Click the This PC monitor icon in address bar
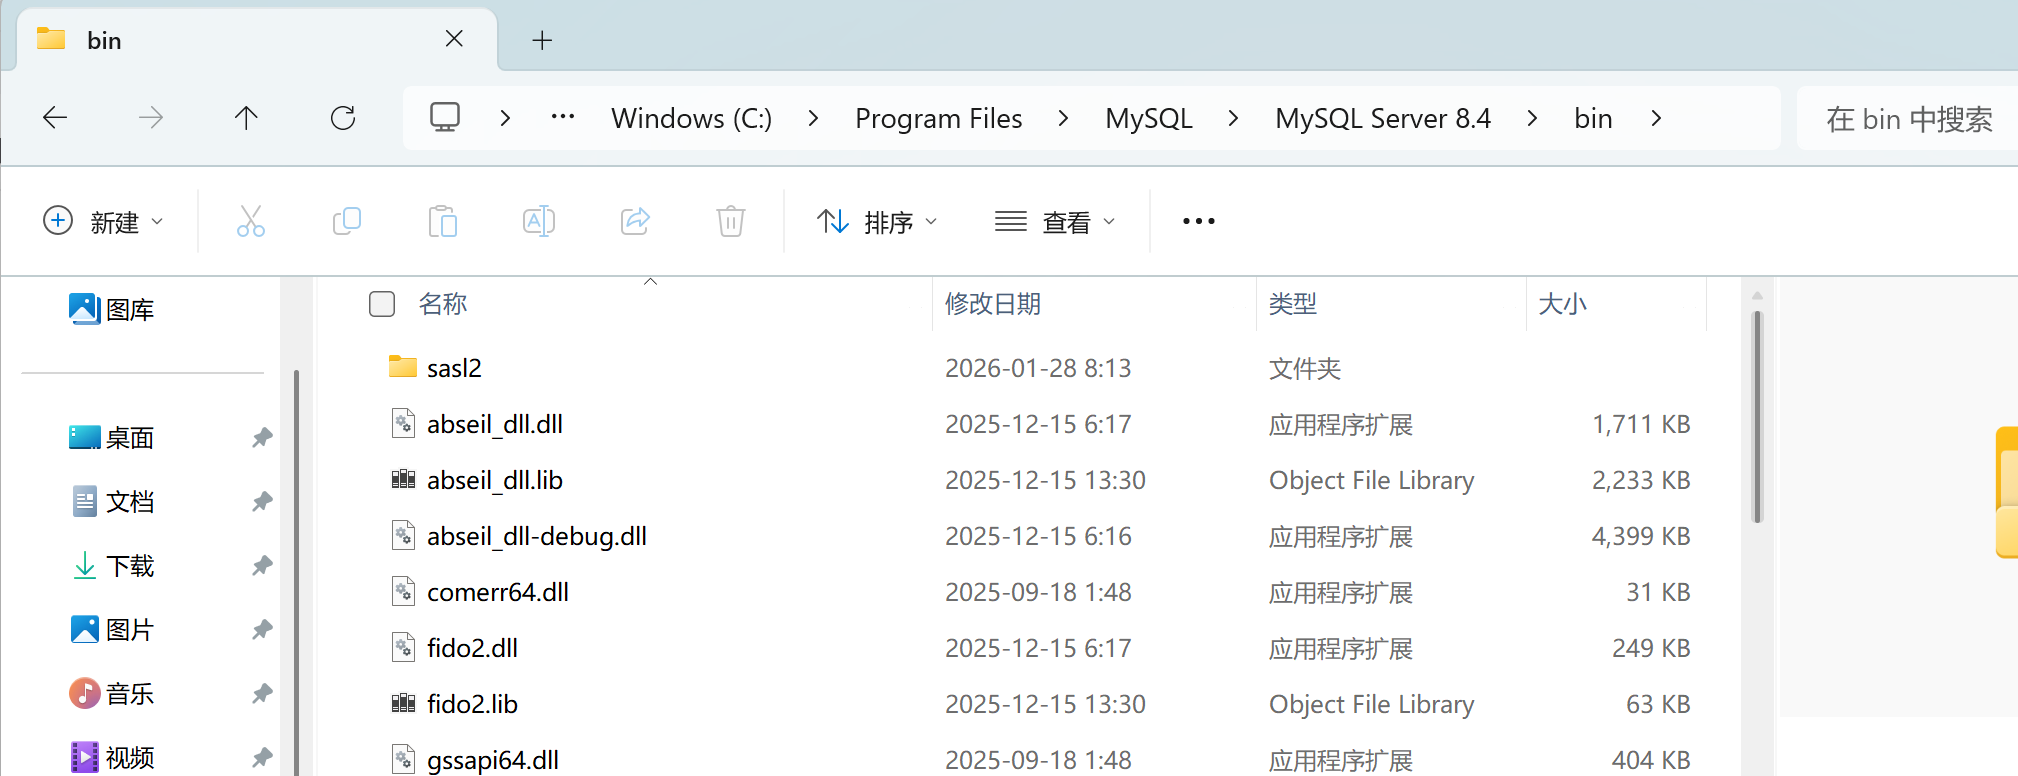 pyautogui.click(x=445, y=118)
